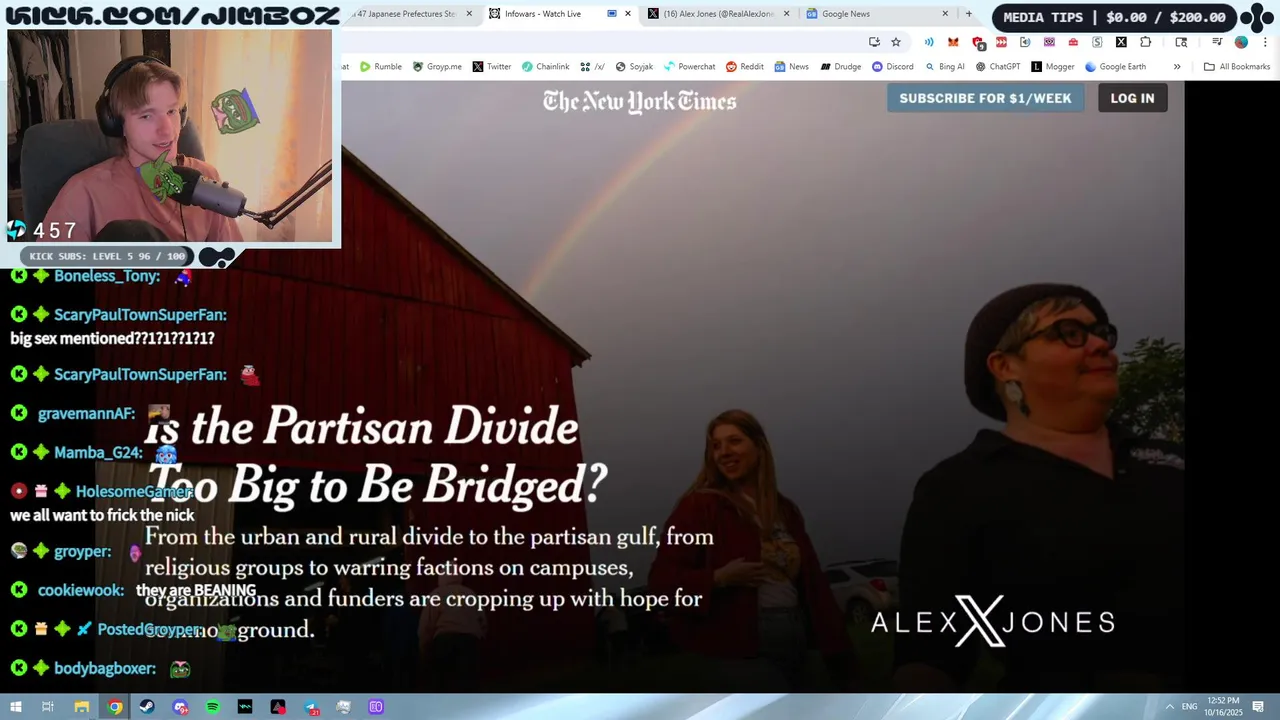Click The New York Times logo
Viewport: 1280px width, 720px height.
(640, 101)
